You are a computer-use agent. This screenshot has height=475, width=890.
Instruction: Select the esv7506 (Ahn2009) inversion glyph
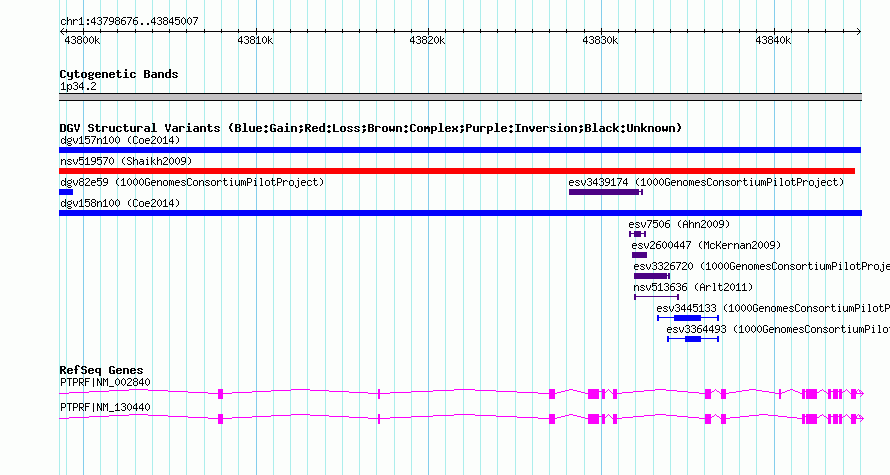[x=637, y=234]
